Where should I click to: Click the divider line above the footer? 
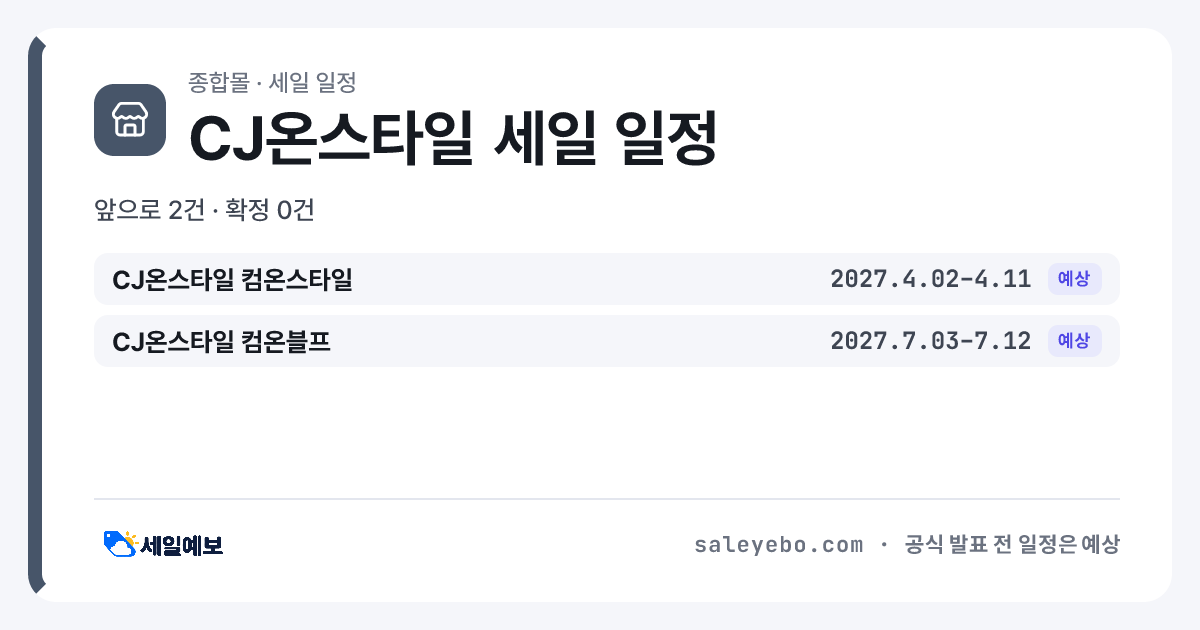tap(607, 498)
